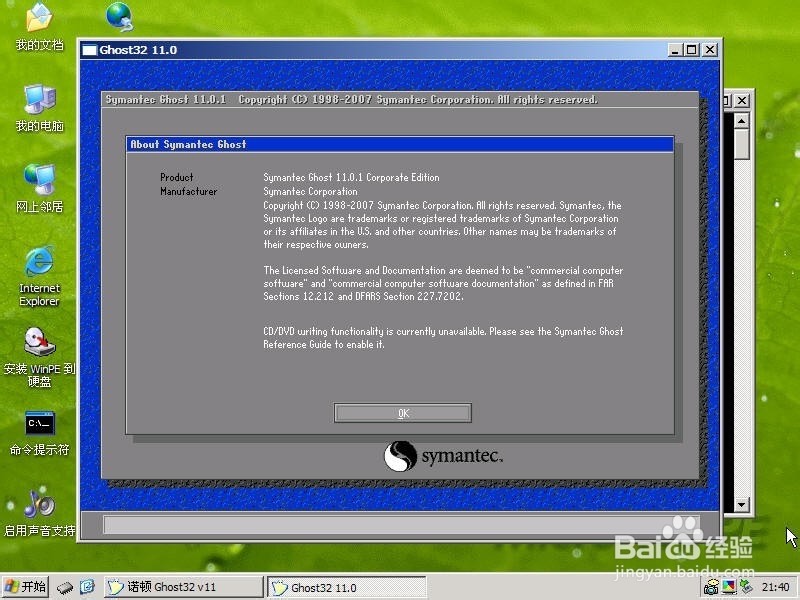
Task: Click the 21:40 clock in tray
Action: click(x=775, y=587)
